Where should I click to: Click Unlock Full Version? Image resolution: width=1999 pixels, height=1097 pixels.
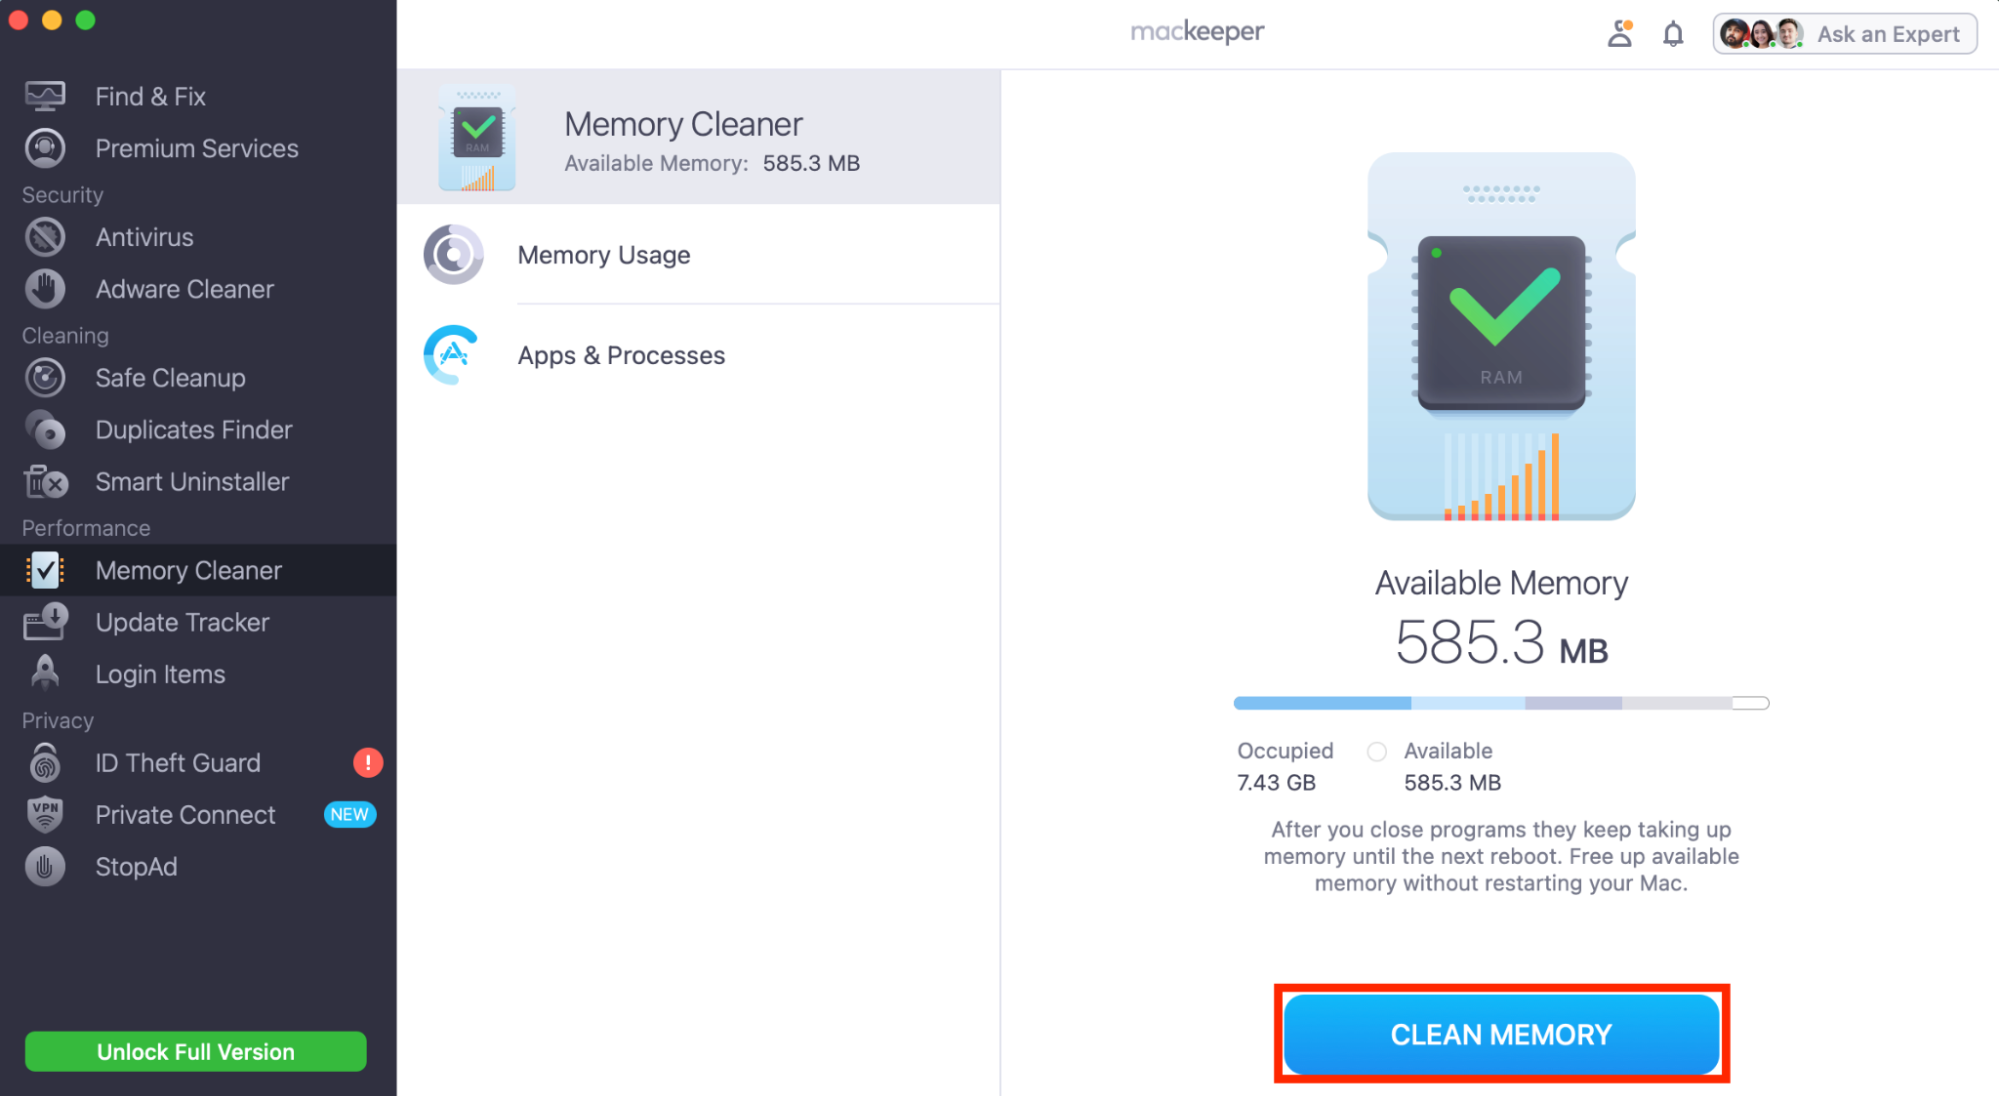point(195,1051)
